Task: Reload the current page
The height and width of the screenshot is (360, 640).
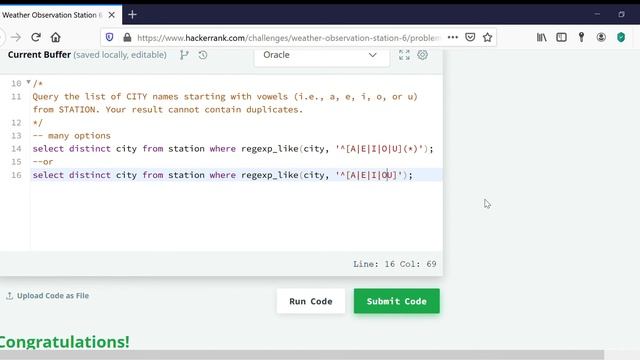Action: click(x=36, y=38)
